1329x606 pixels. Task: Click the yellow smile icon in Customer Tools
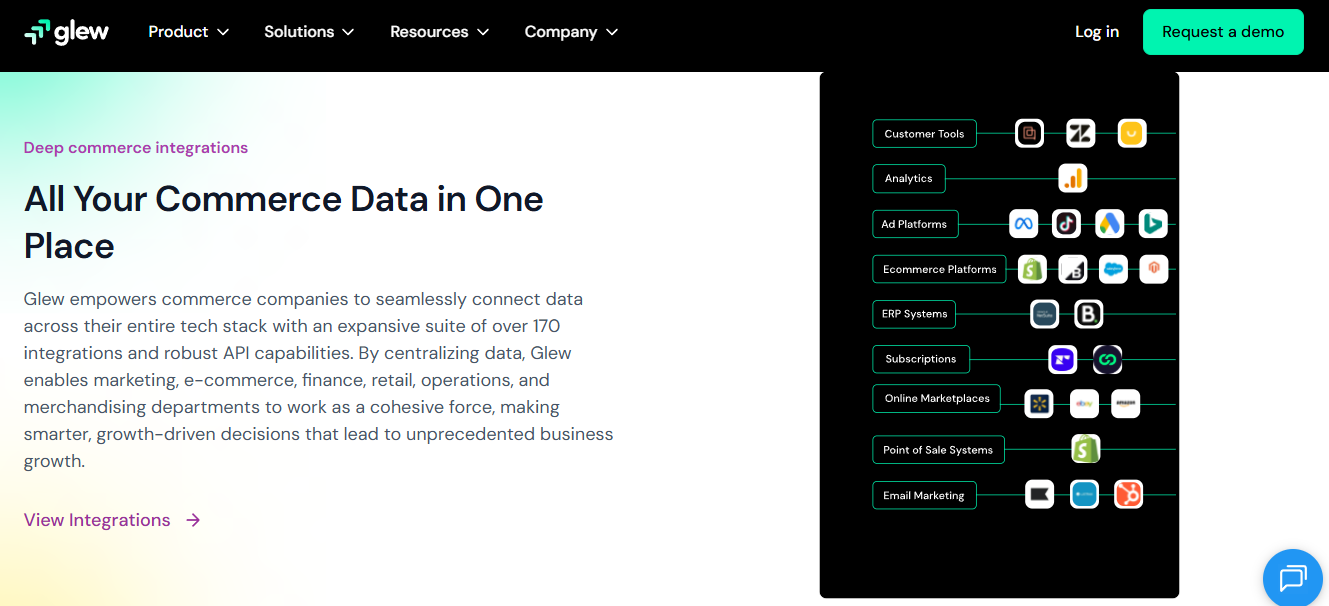[1132, 133]
